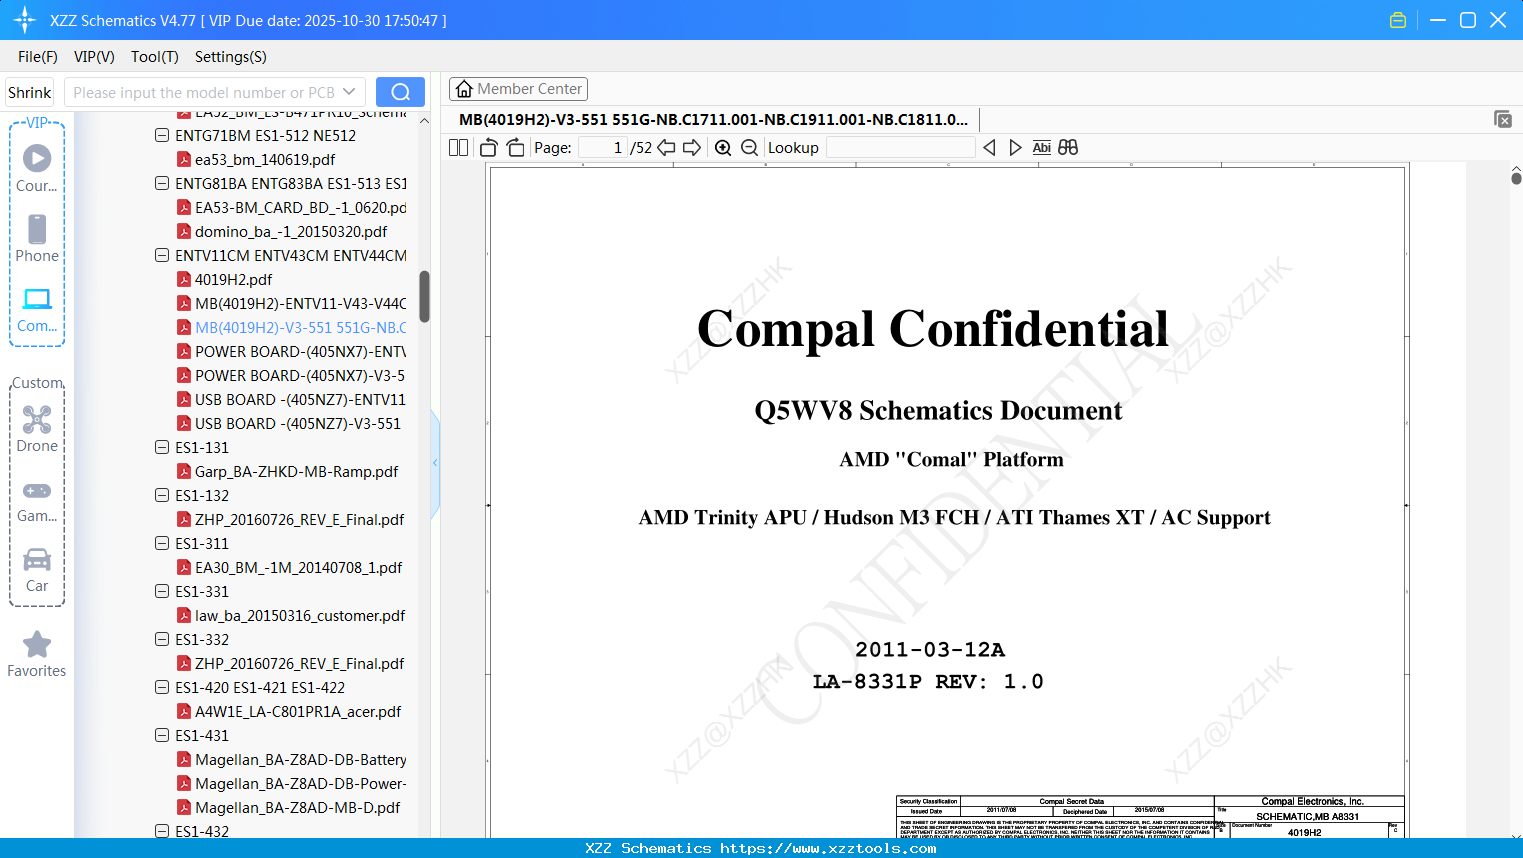Screen dimensions: 1523x858
Task: Focus the model number or PCB search box
Action: (x=203, y=92)
